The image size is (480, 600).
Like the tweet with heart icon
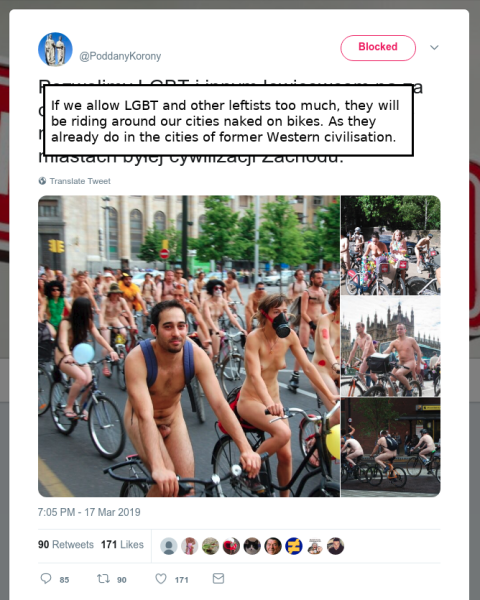(161, 579)
